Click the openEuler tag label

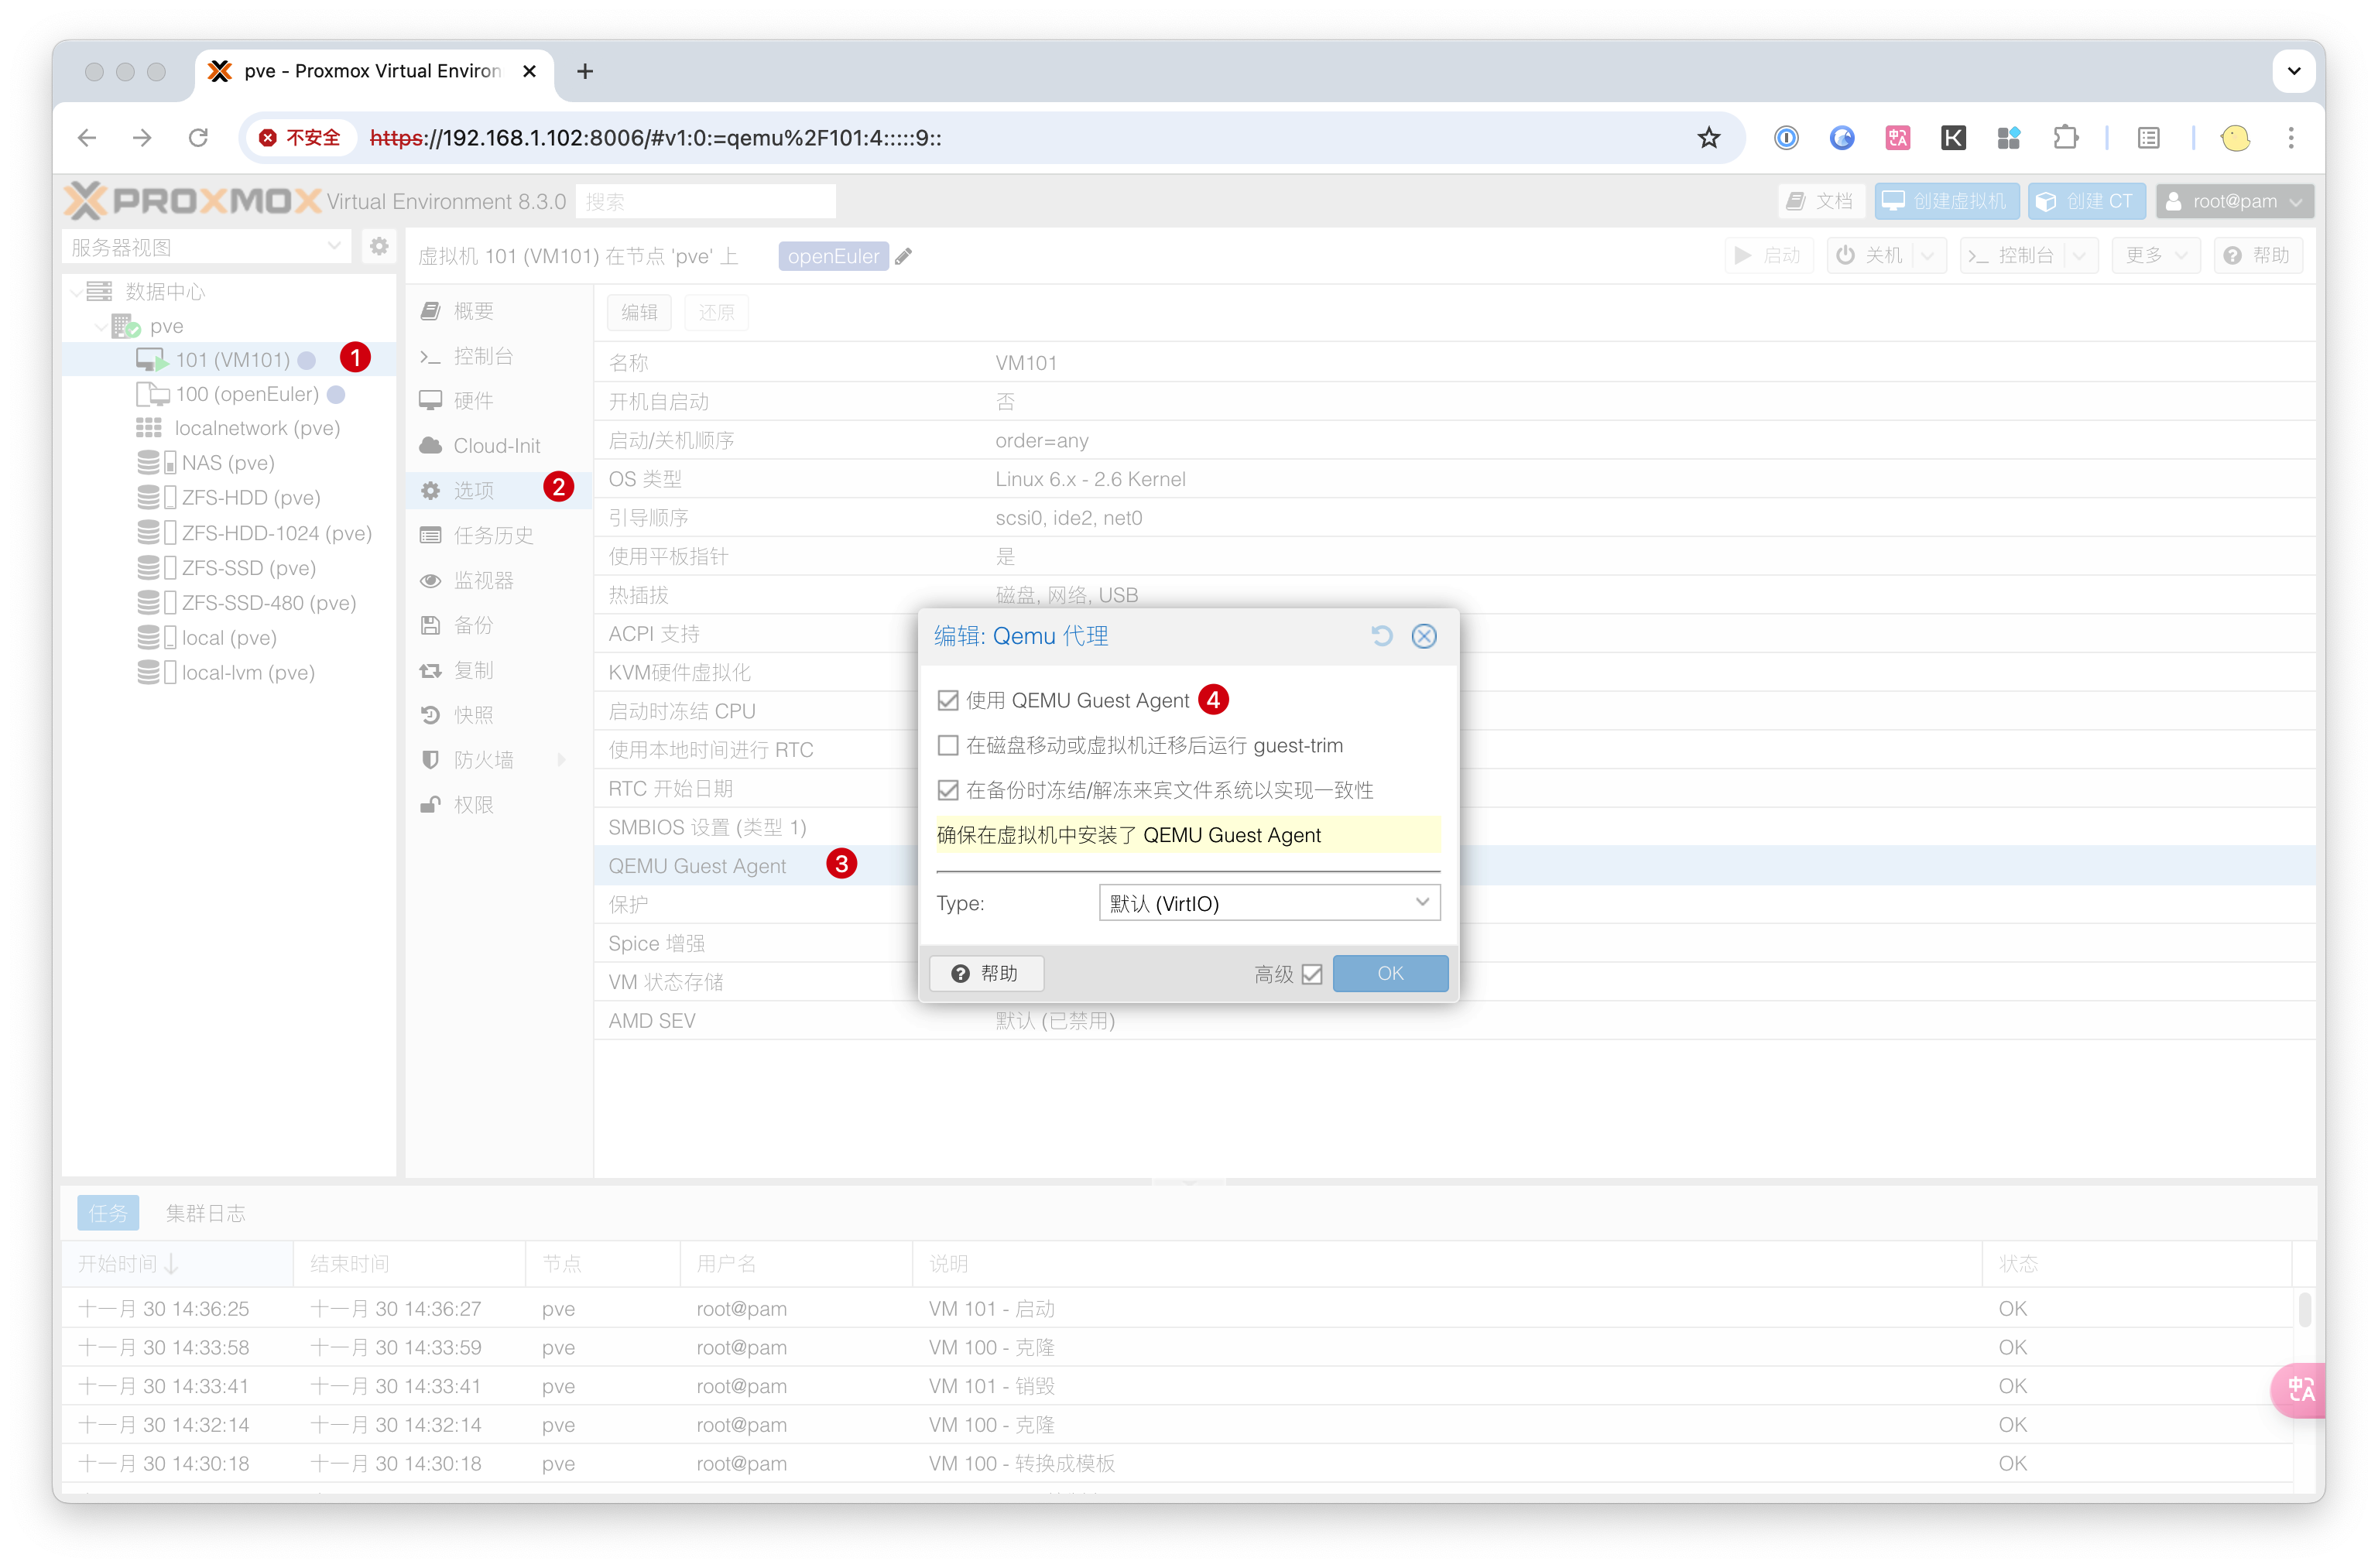pos(833,256)
